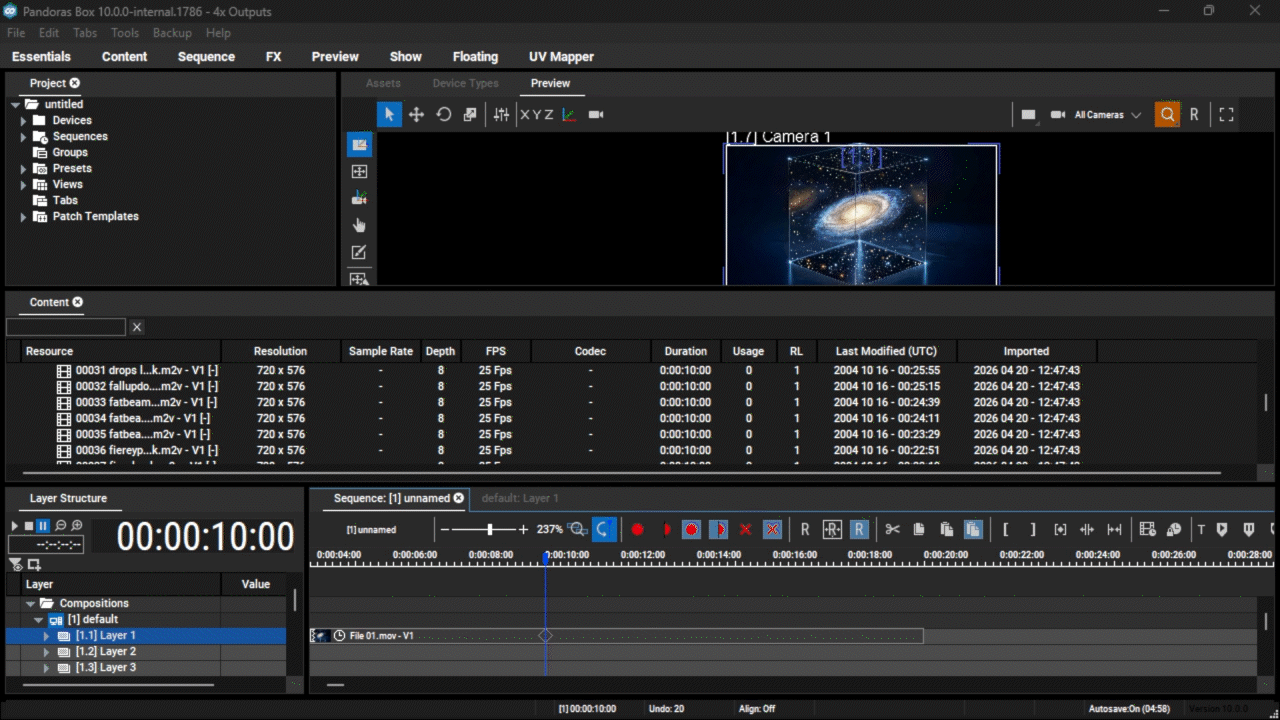Toggle the X axis button
The image size is (1280, 720).
524,115
